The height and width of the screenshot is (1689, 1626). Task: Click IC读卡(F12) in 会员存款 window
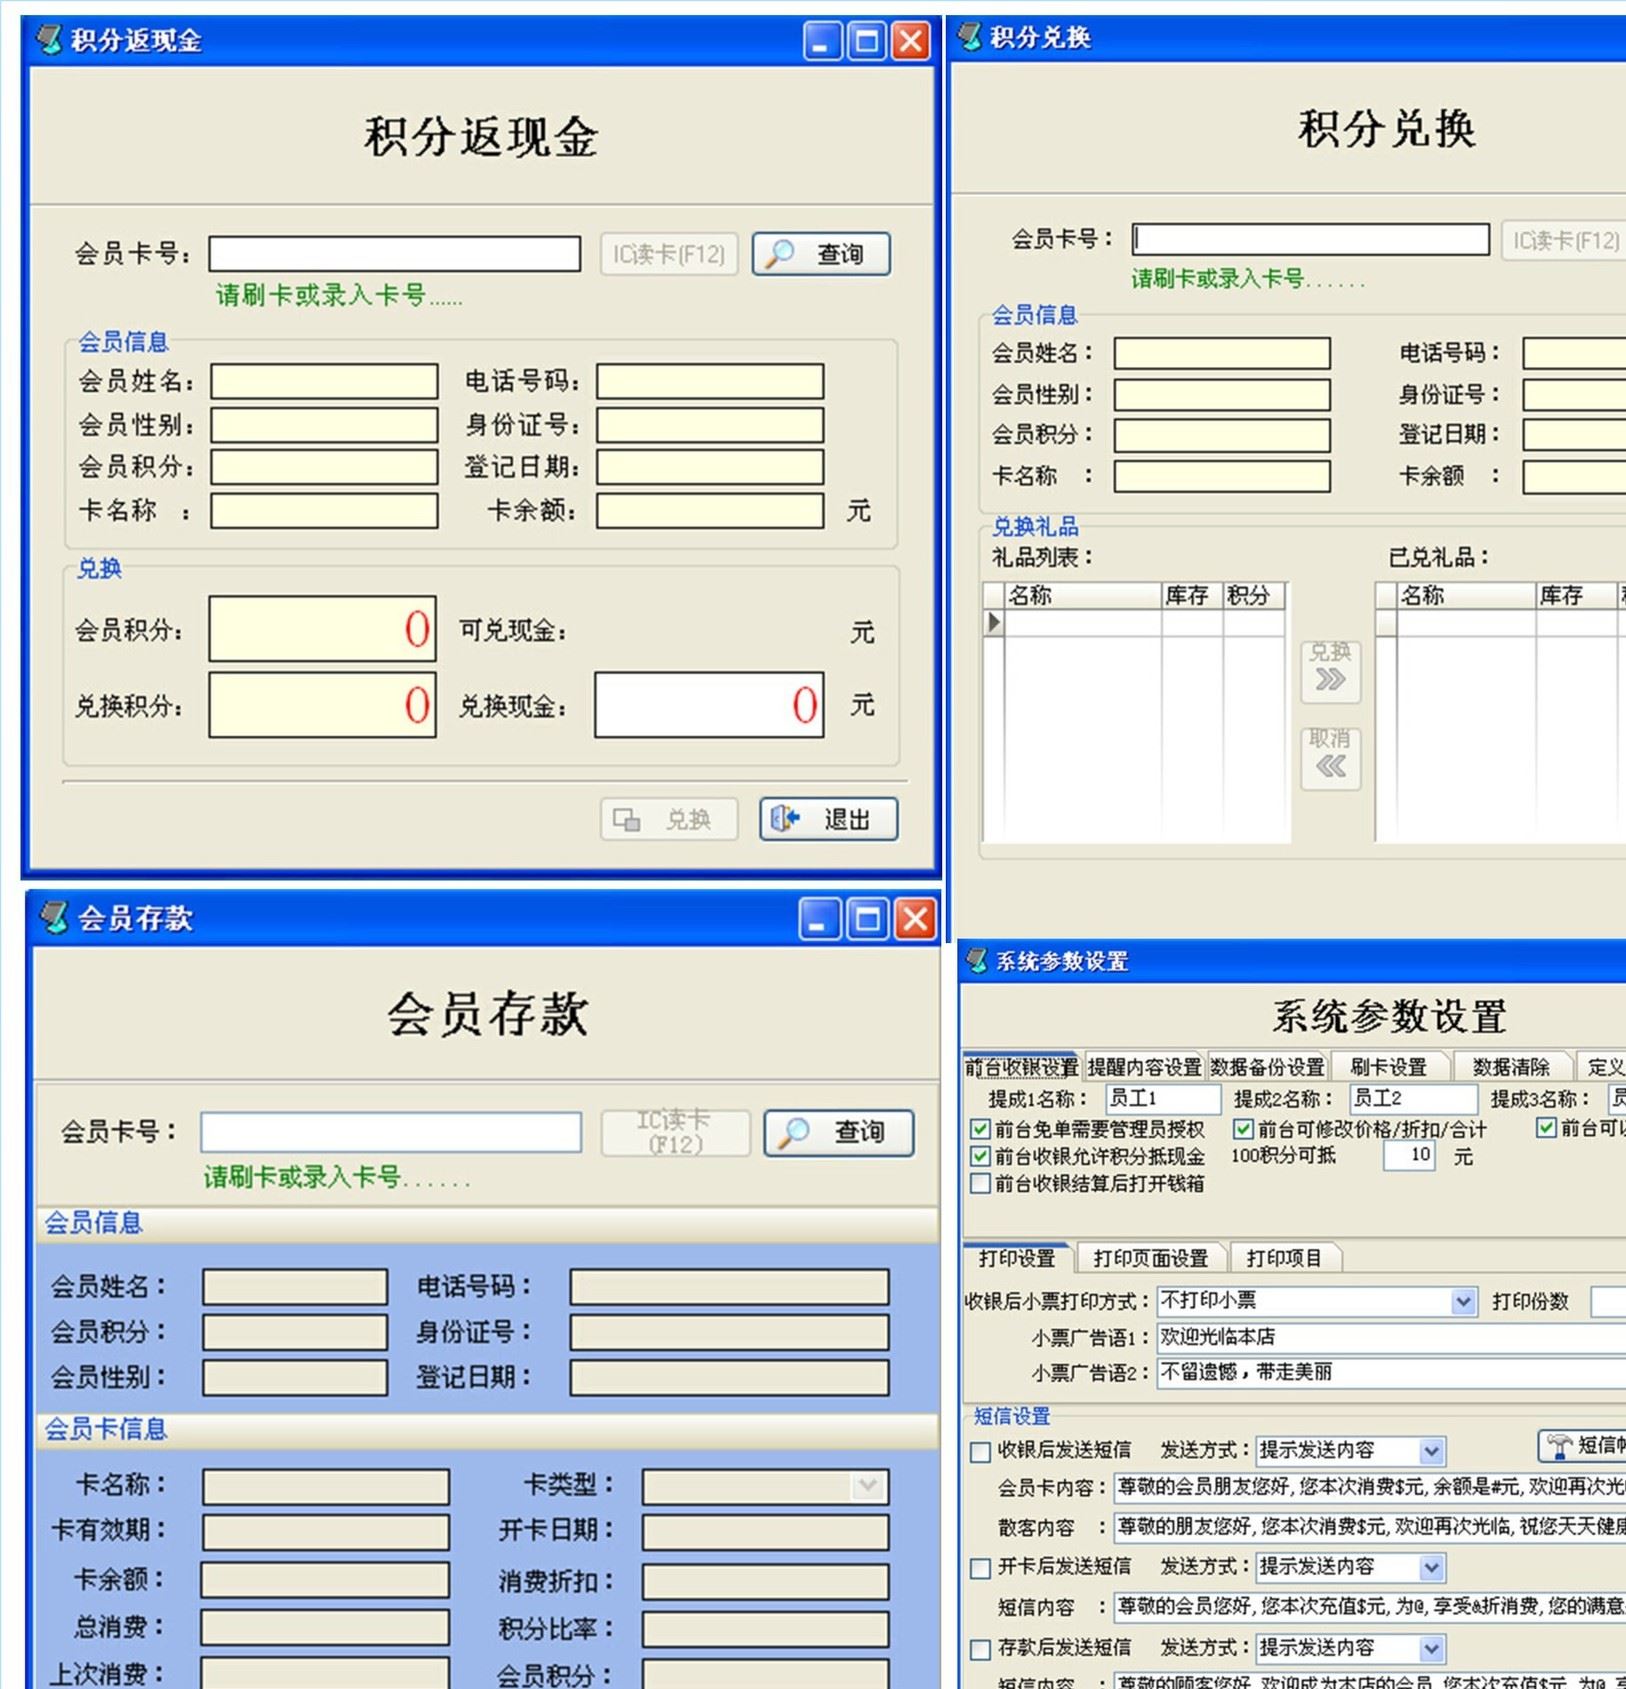[x=675, y=1132]
